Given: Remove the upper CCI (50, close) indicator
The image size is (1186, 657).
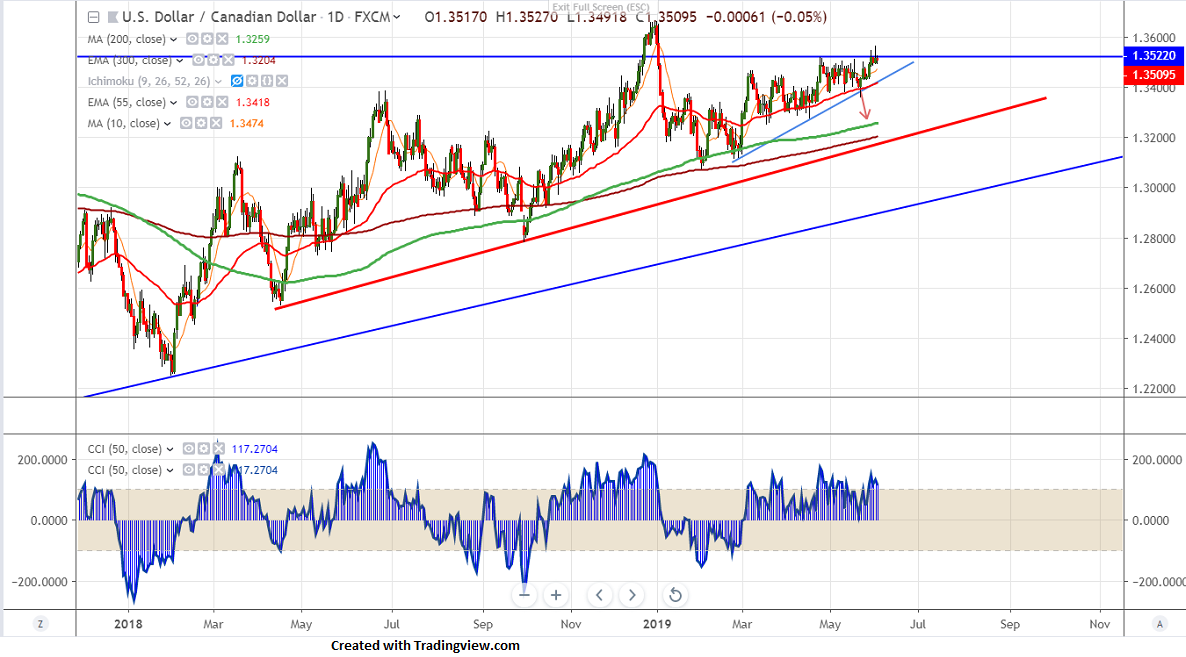Looking at the screenshot, I should coord(218,448).
